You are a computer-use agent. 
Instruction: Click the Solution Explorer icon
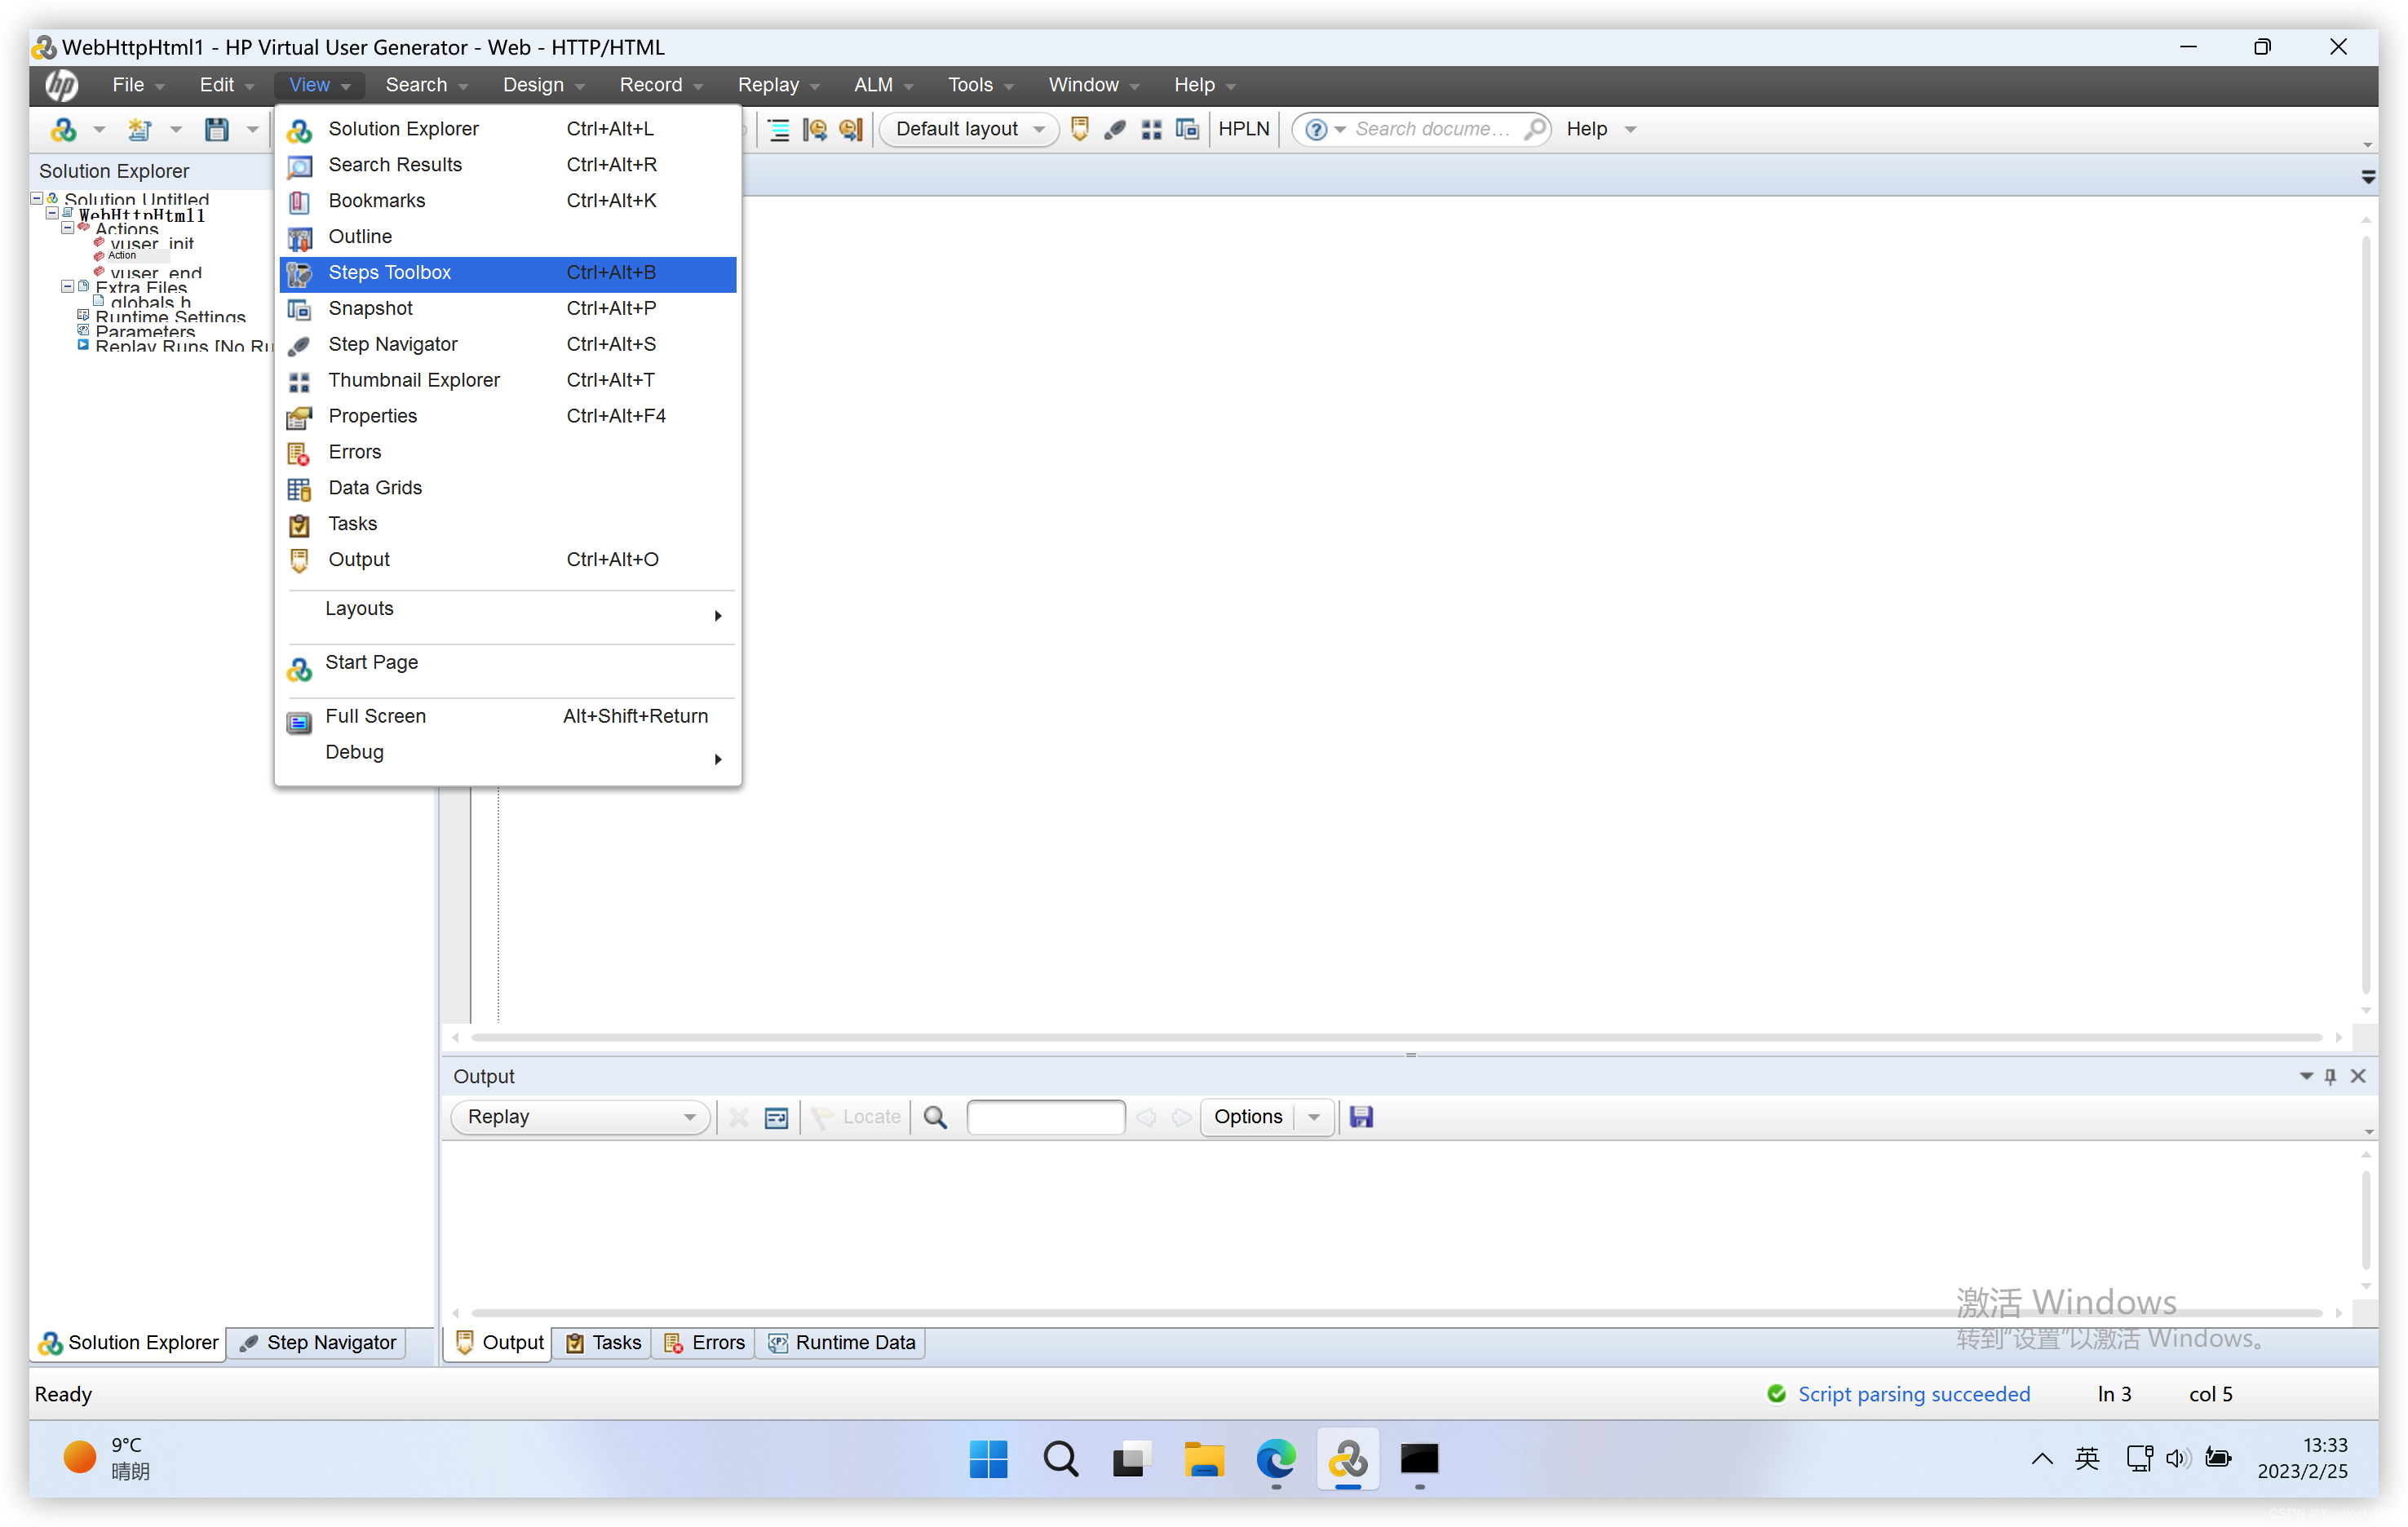click(299, 128)
